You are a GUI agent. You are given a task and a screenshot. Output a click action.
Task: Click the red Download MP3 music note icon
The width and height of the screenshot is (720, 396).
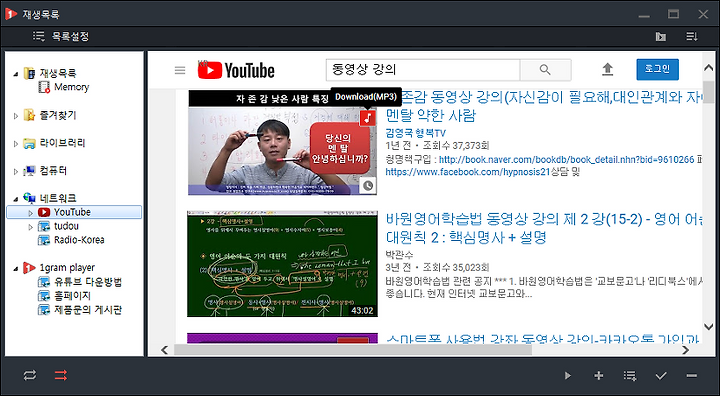click(x=367, y=118)
